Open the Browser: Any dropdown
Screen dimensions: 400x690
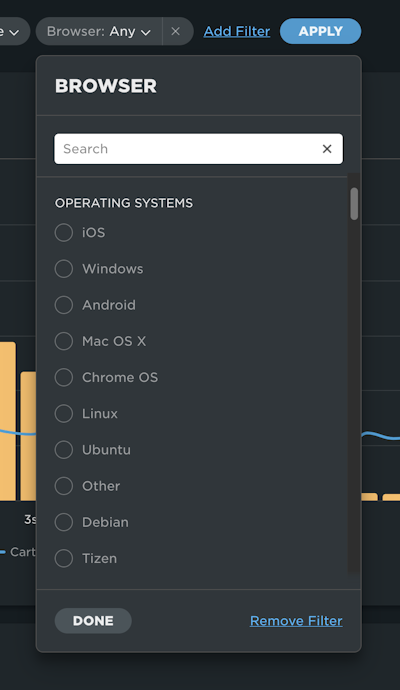[99, 31]
